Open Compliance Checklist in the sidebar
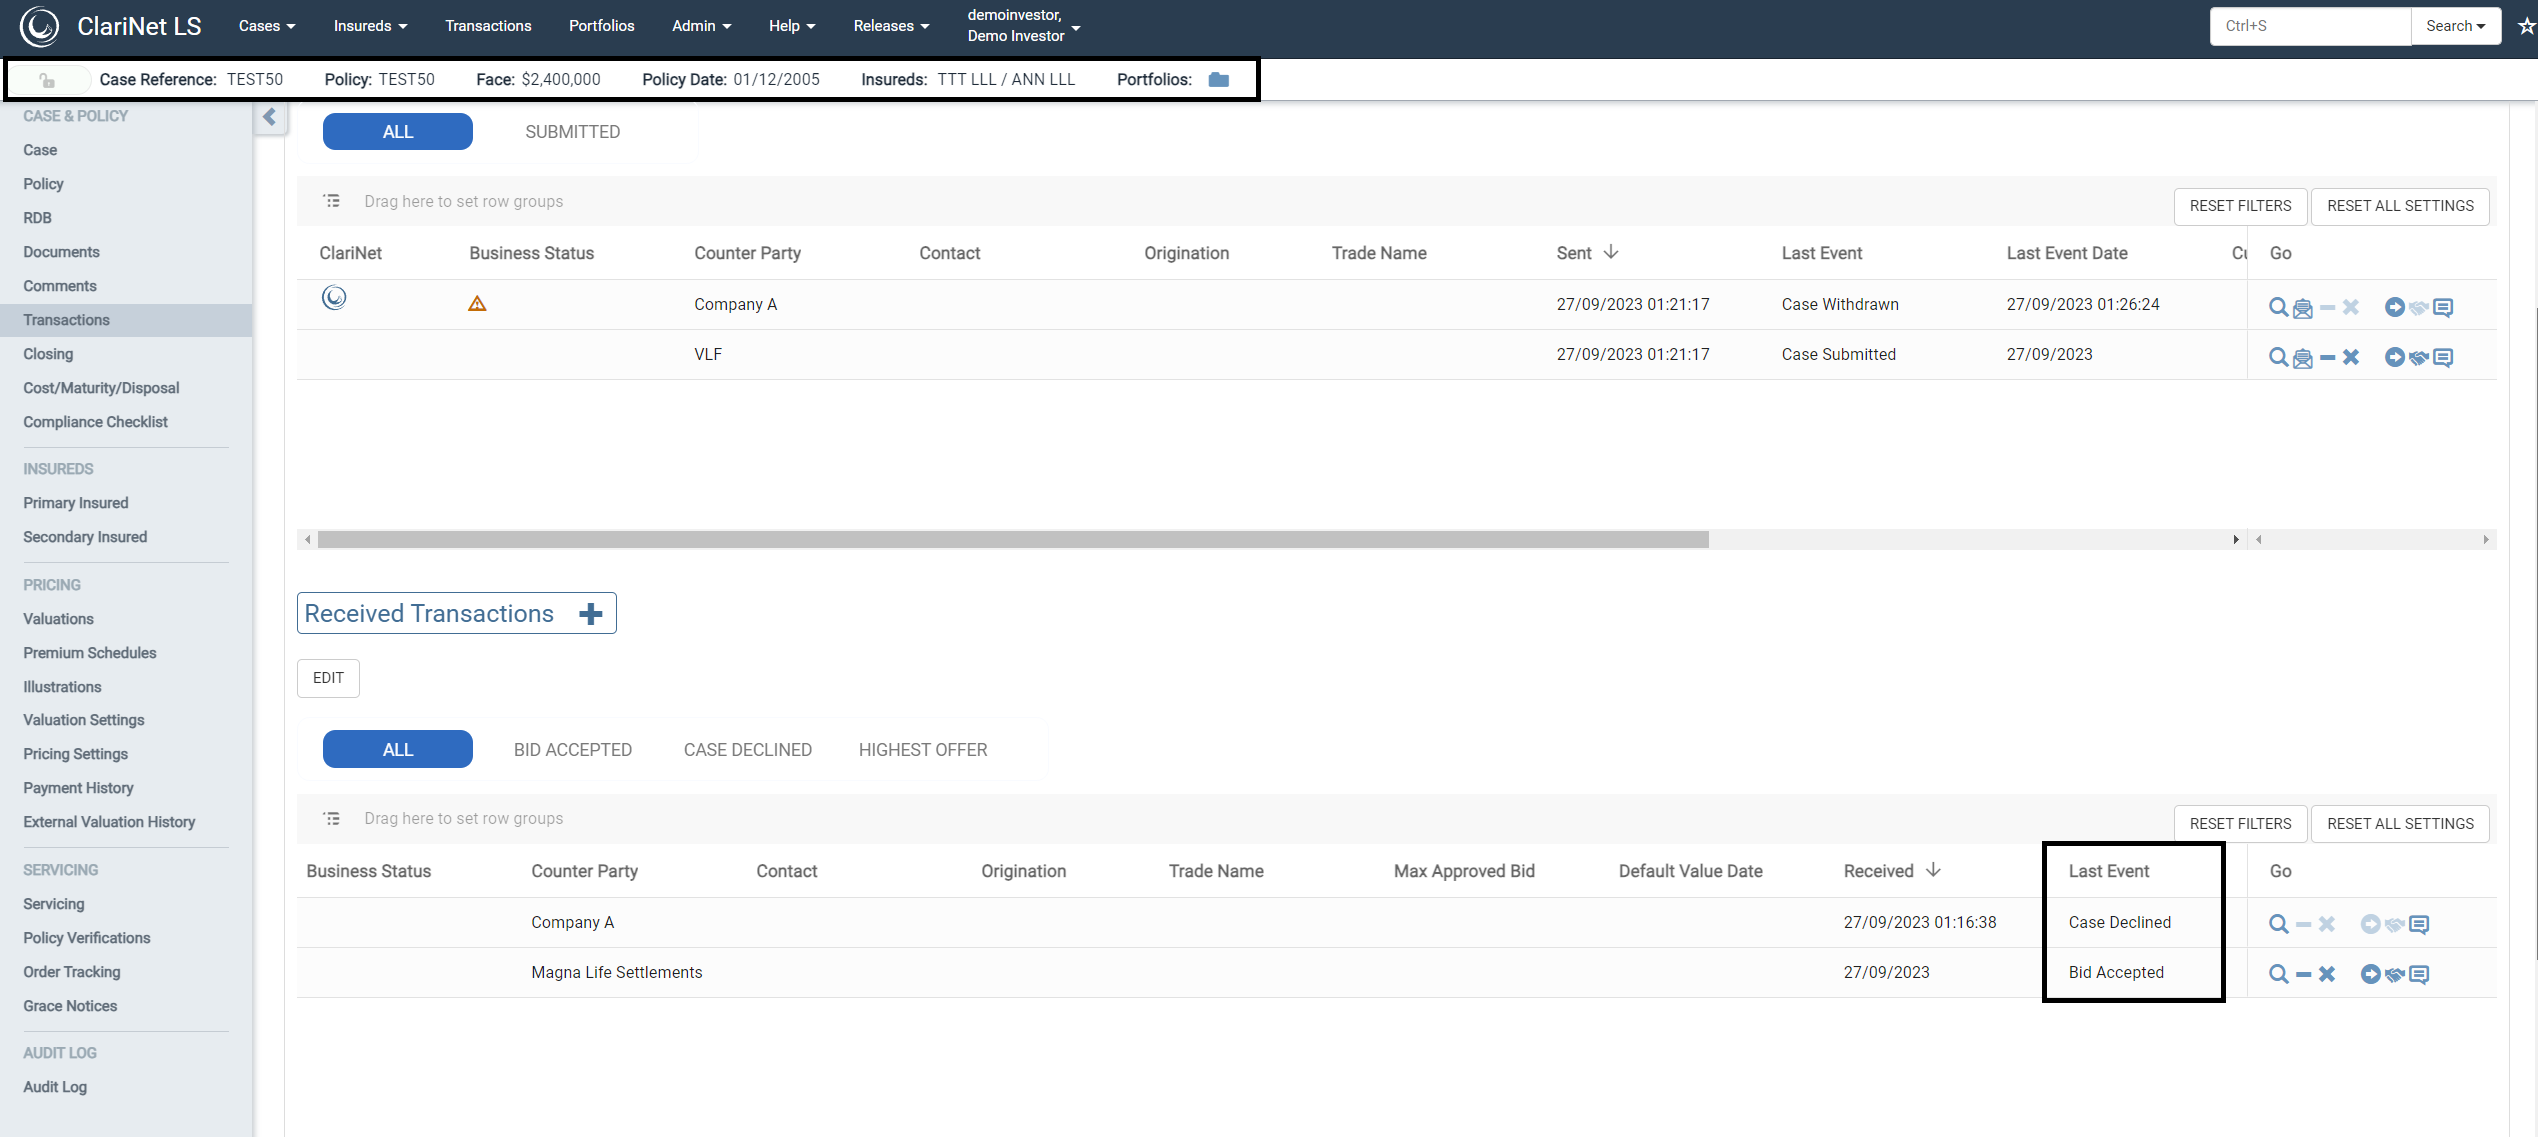The width and height of the screenshot is (2538, 1137). coord(95,422)
